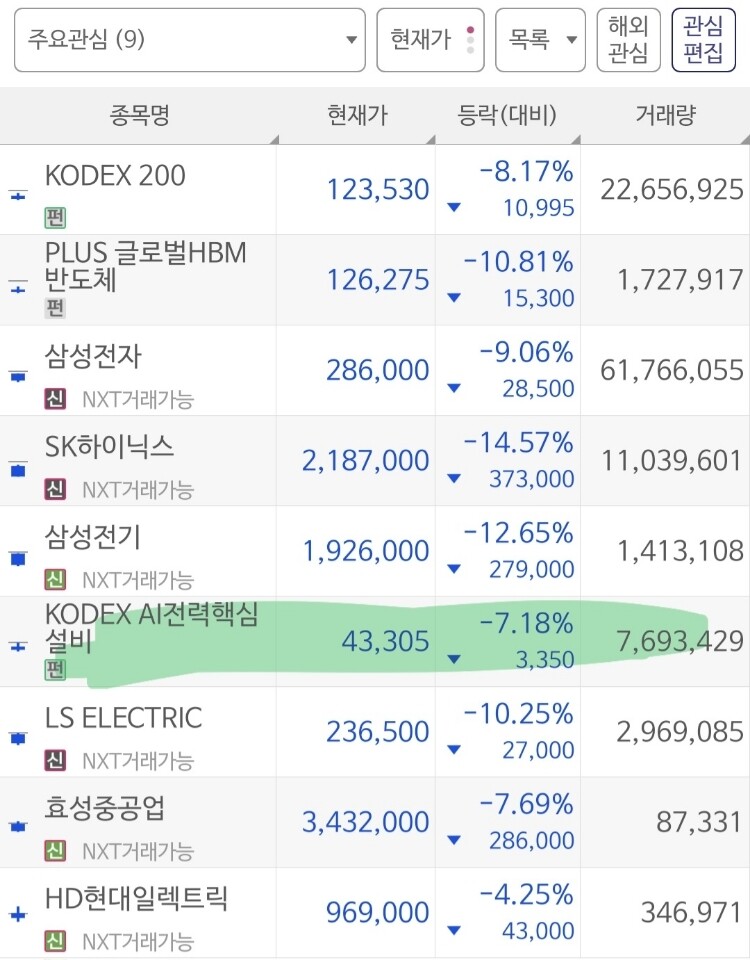Click the 신 badge under SK하이닉스

[x=55, y=489]
